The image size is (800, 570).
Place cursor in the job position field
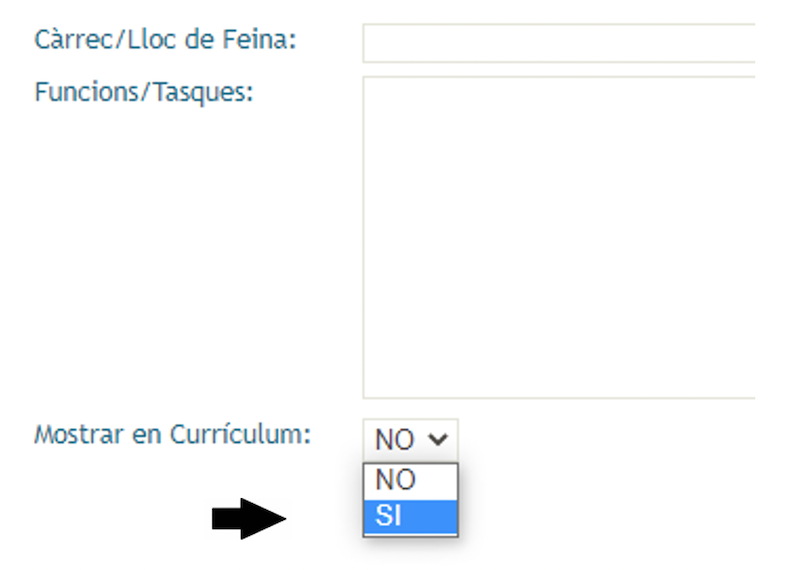point(557,44)
